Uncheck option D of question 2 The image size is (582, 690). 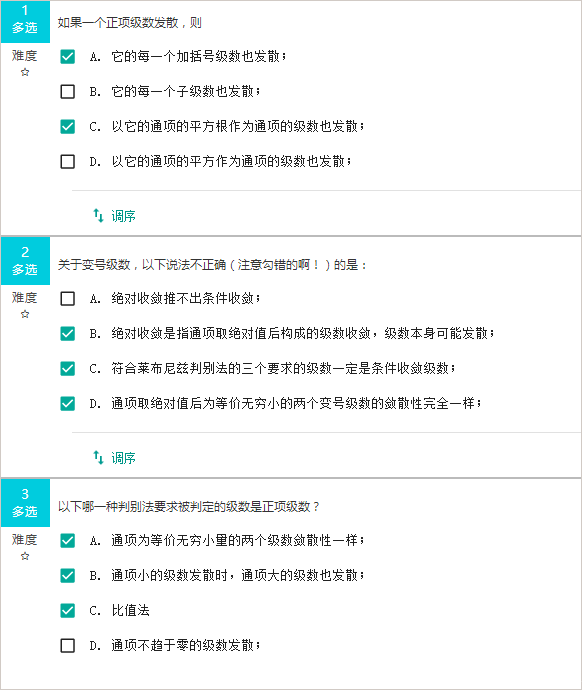pyautogui.click(x=68, y=404)
